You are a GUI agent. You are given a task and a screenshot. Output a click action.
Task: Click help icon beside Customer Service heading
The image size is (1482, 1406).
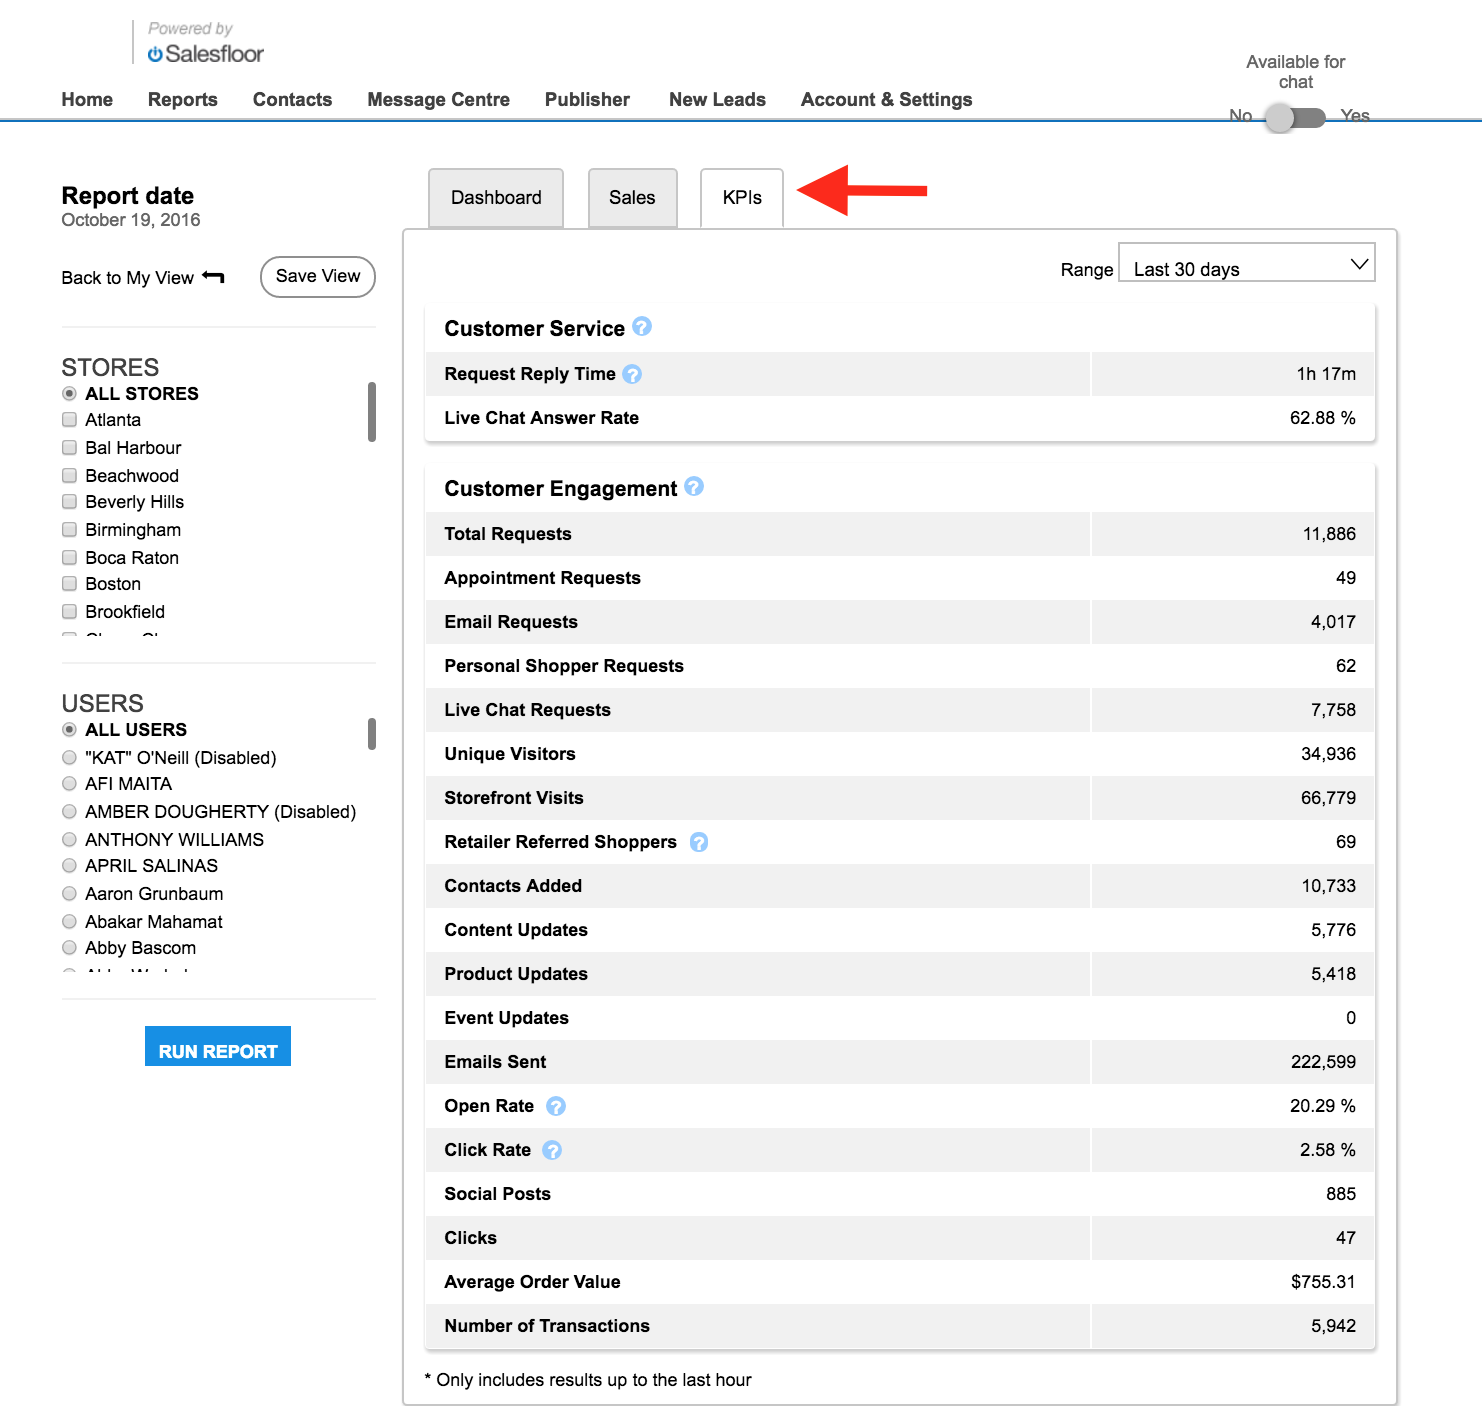642,327
